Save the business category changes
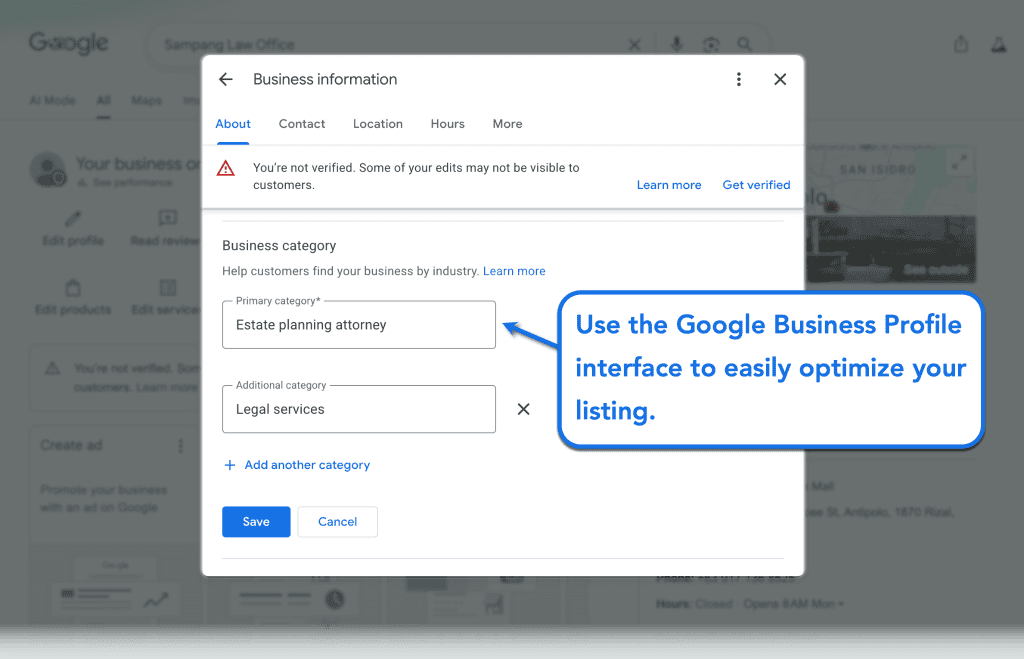Image resolution: width=1024 pixels, height=659 pixels. coord(256,522)
